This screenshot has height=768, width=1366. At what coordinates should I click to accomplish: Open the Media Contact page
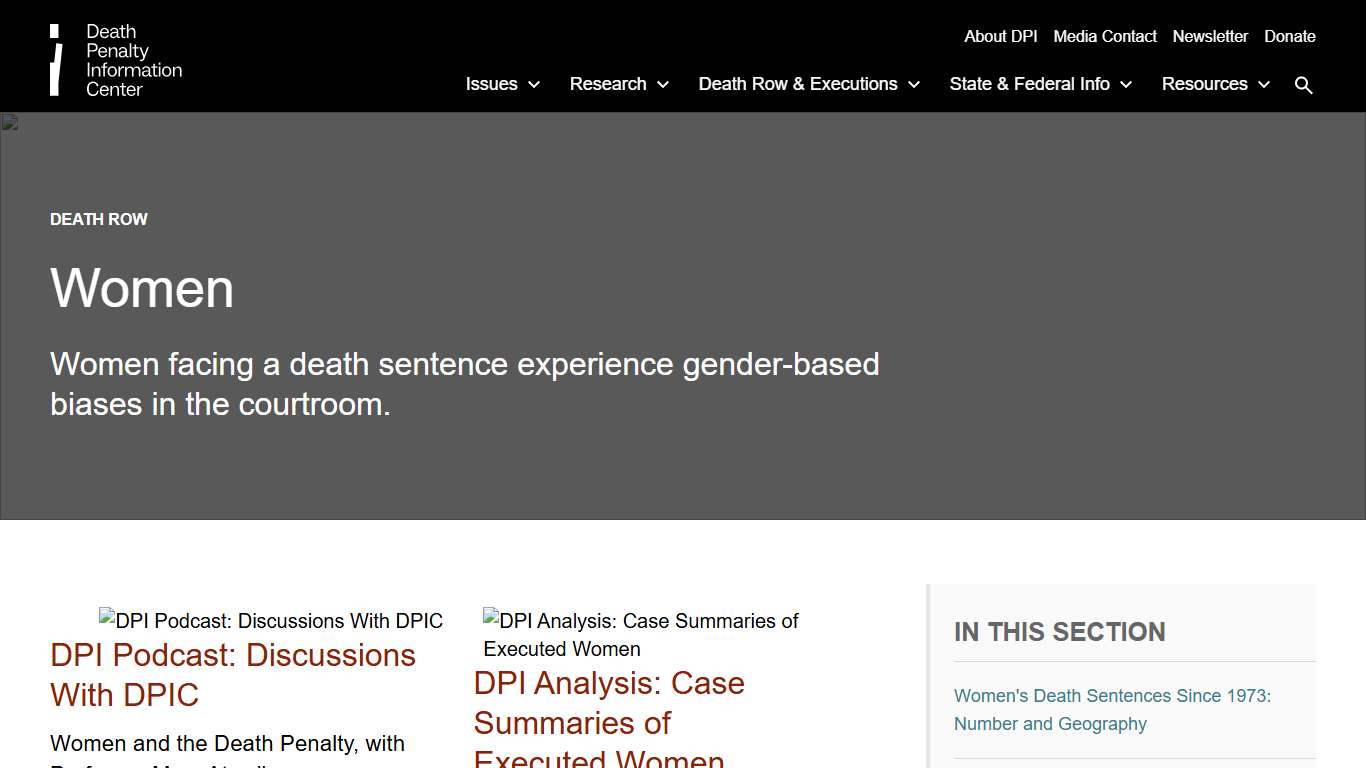1104,36
